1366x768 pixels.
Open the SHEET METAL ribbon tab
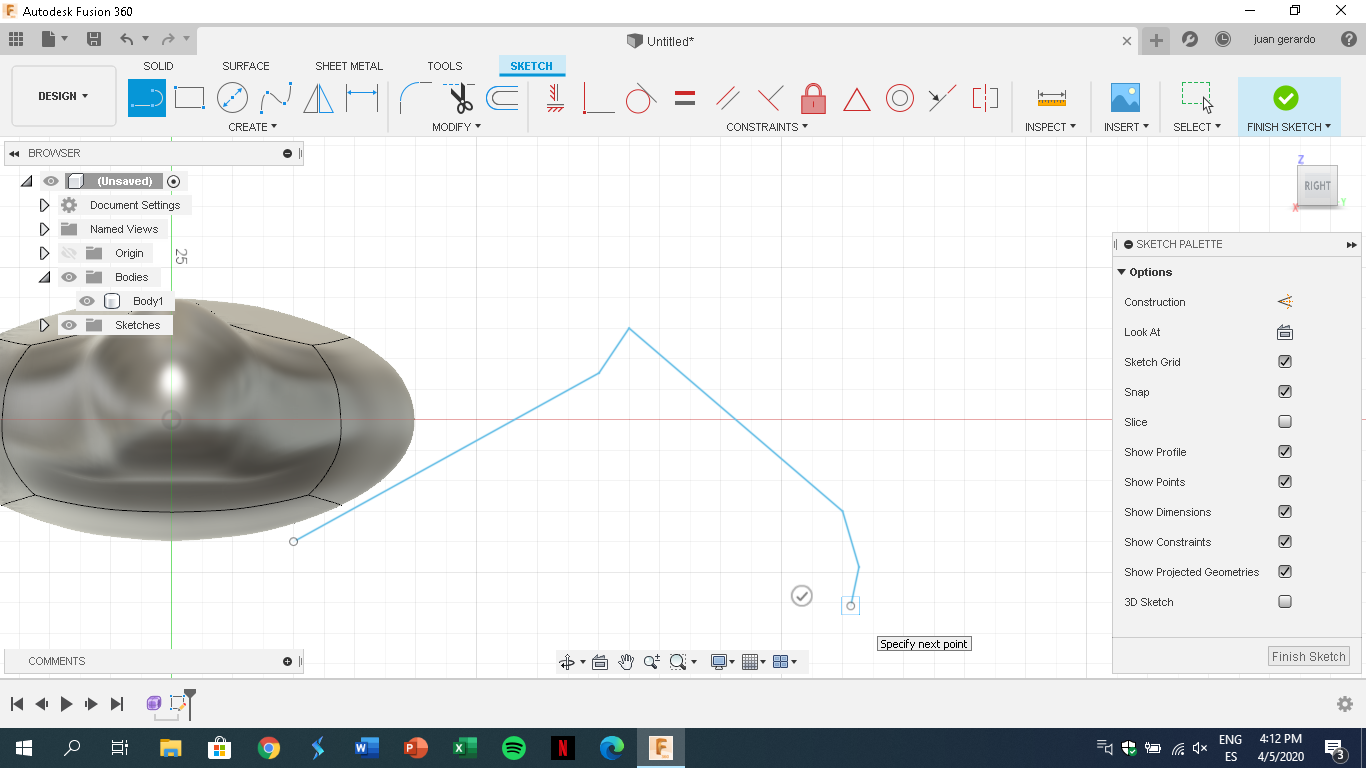[348, 66]
